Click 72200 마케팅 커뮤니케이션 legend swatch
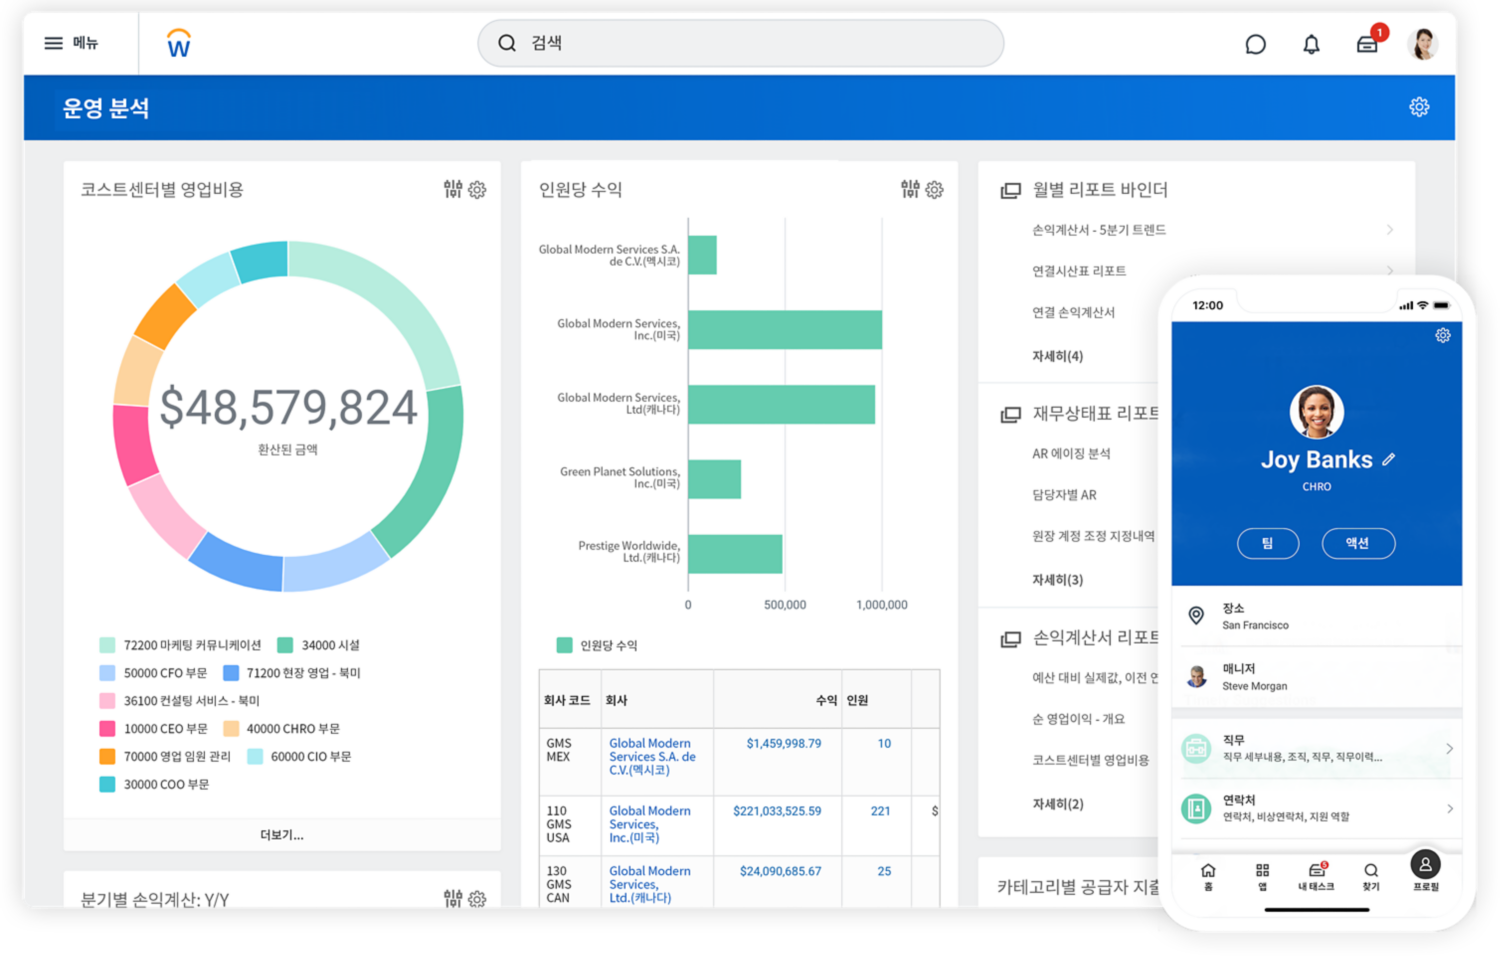The image size is (1500, 968). click(107, 645)
